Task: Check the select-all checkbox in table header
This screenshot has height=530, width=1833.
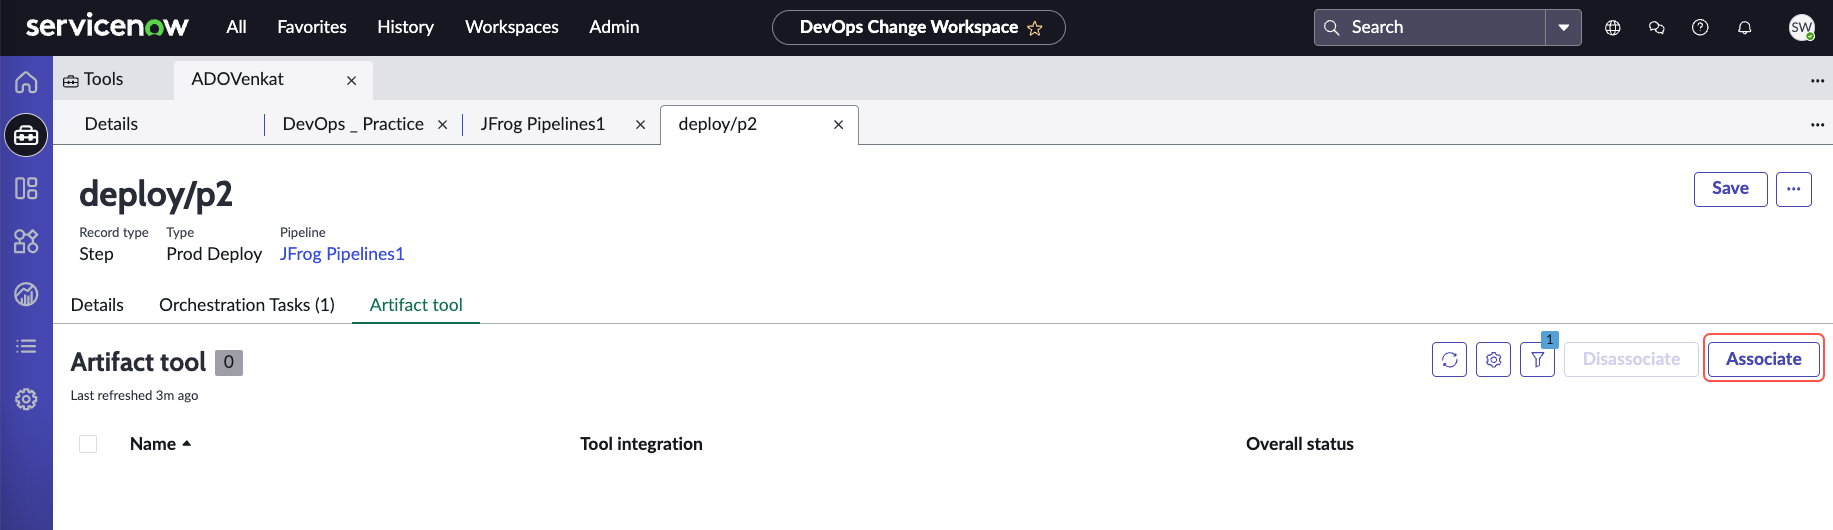Action: (88, 444)
